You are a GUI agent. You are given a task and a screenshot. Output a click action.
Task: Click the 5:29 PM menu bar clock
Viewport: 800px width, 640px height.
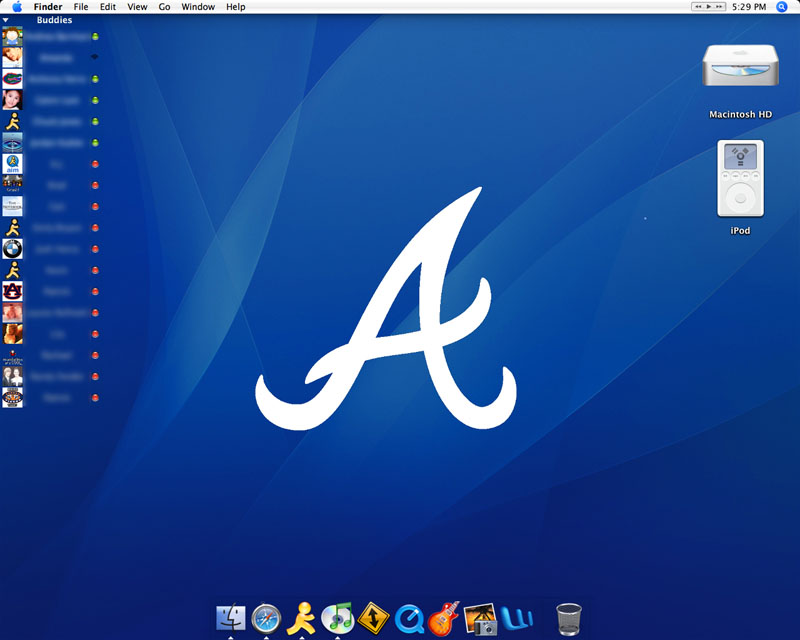click(x=748, y=7)
